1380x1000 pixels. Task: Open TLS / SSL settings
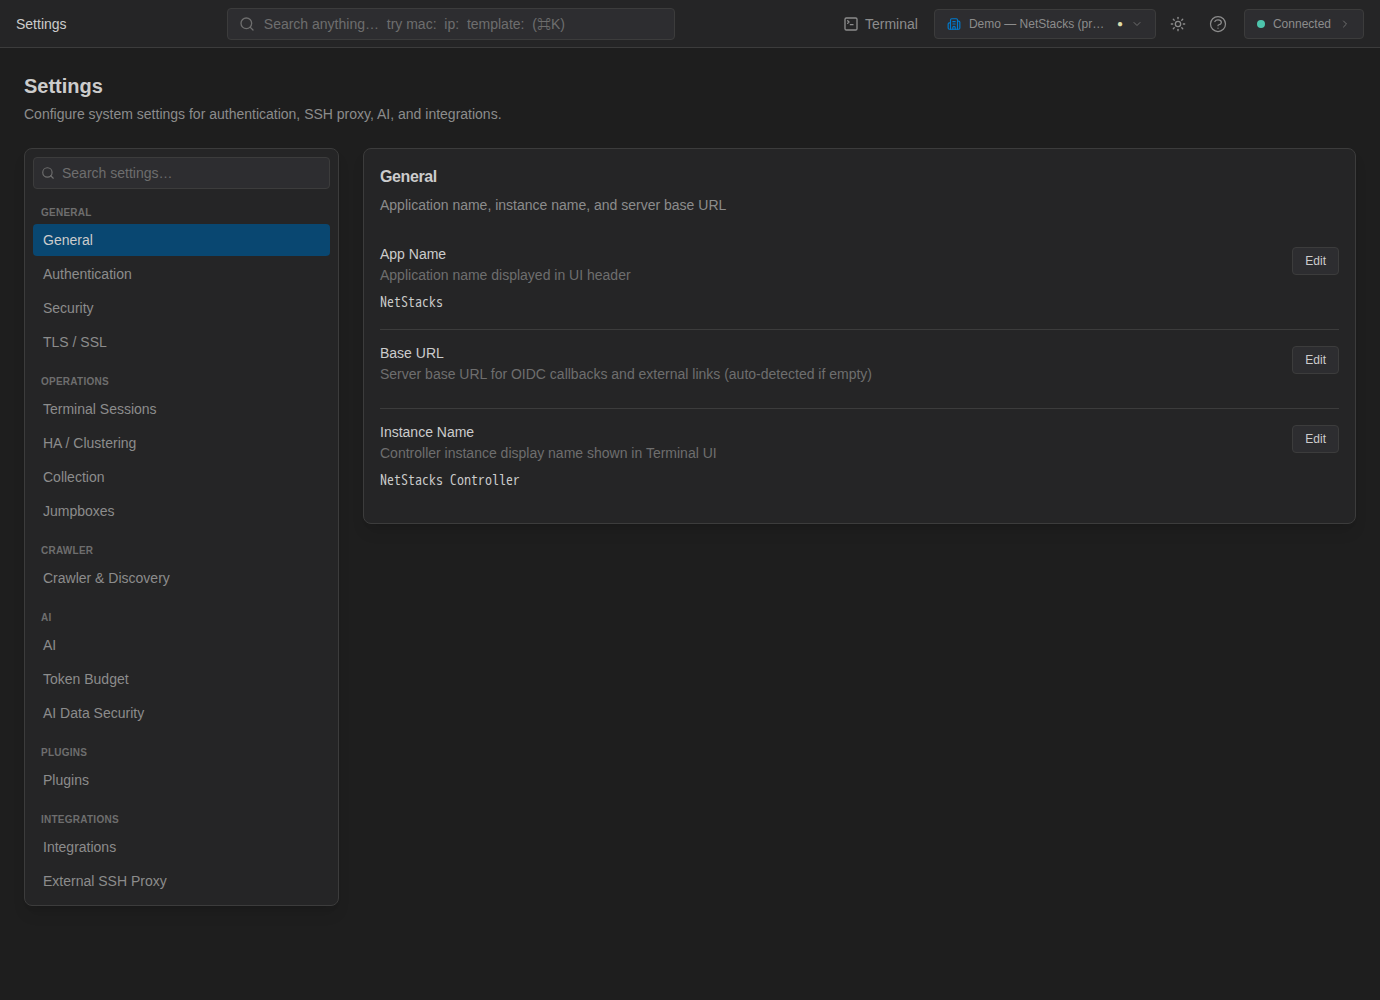(x=181, y=342)
